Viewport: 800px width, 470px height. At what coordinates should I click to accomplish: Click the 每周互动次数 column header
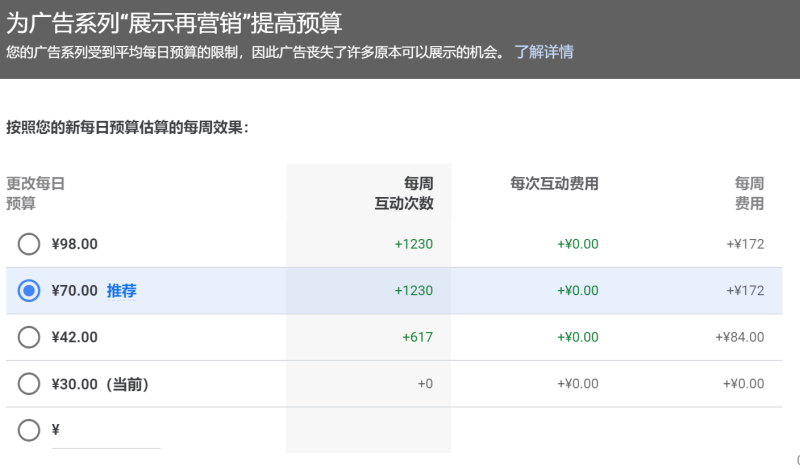point(404,193)
